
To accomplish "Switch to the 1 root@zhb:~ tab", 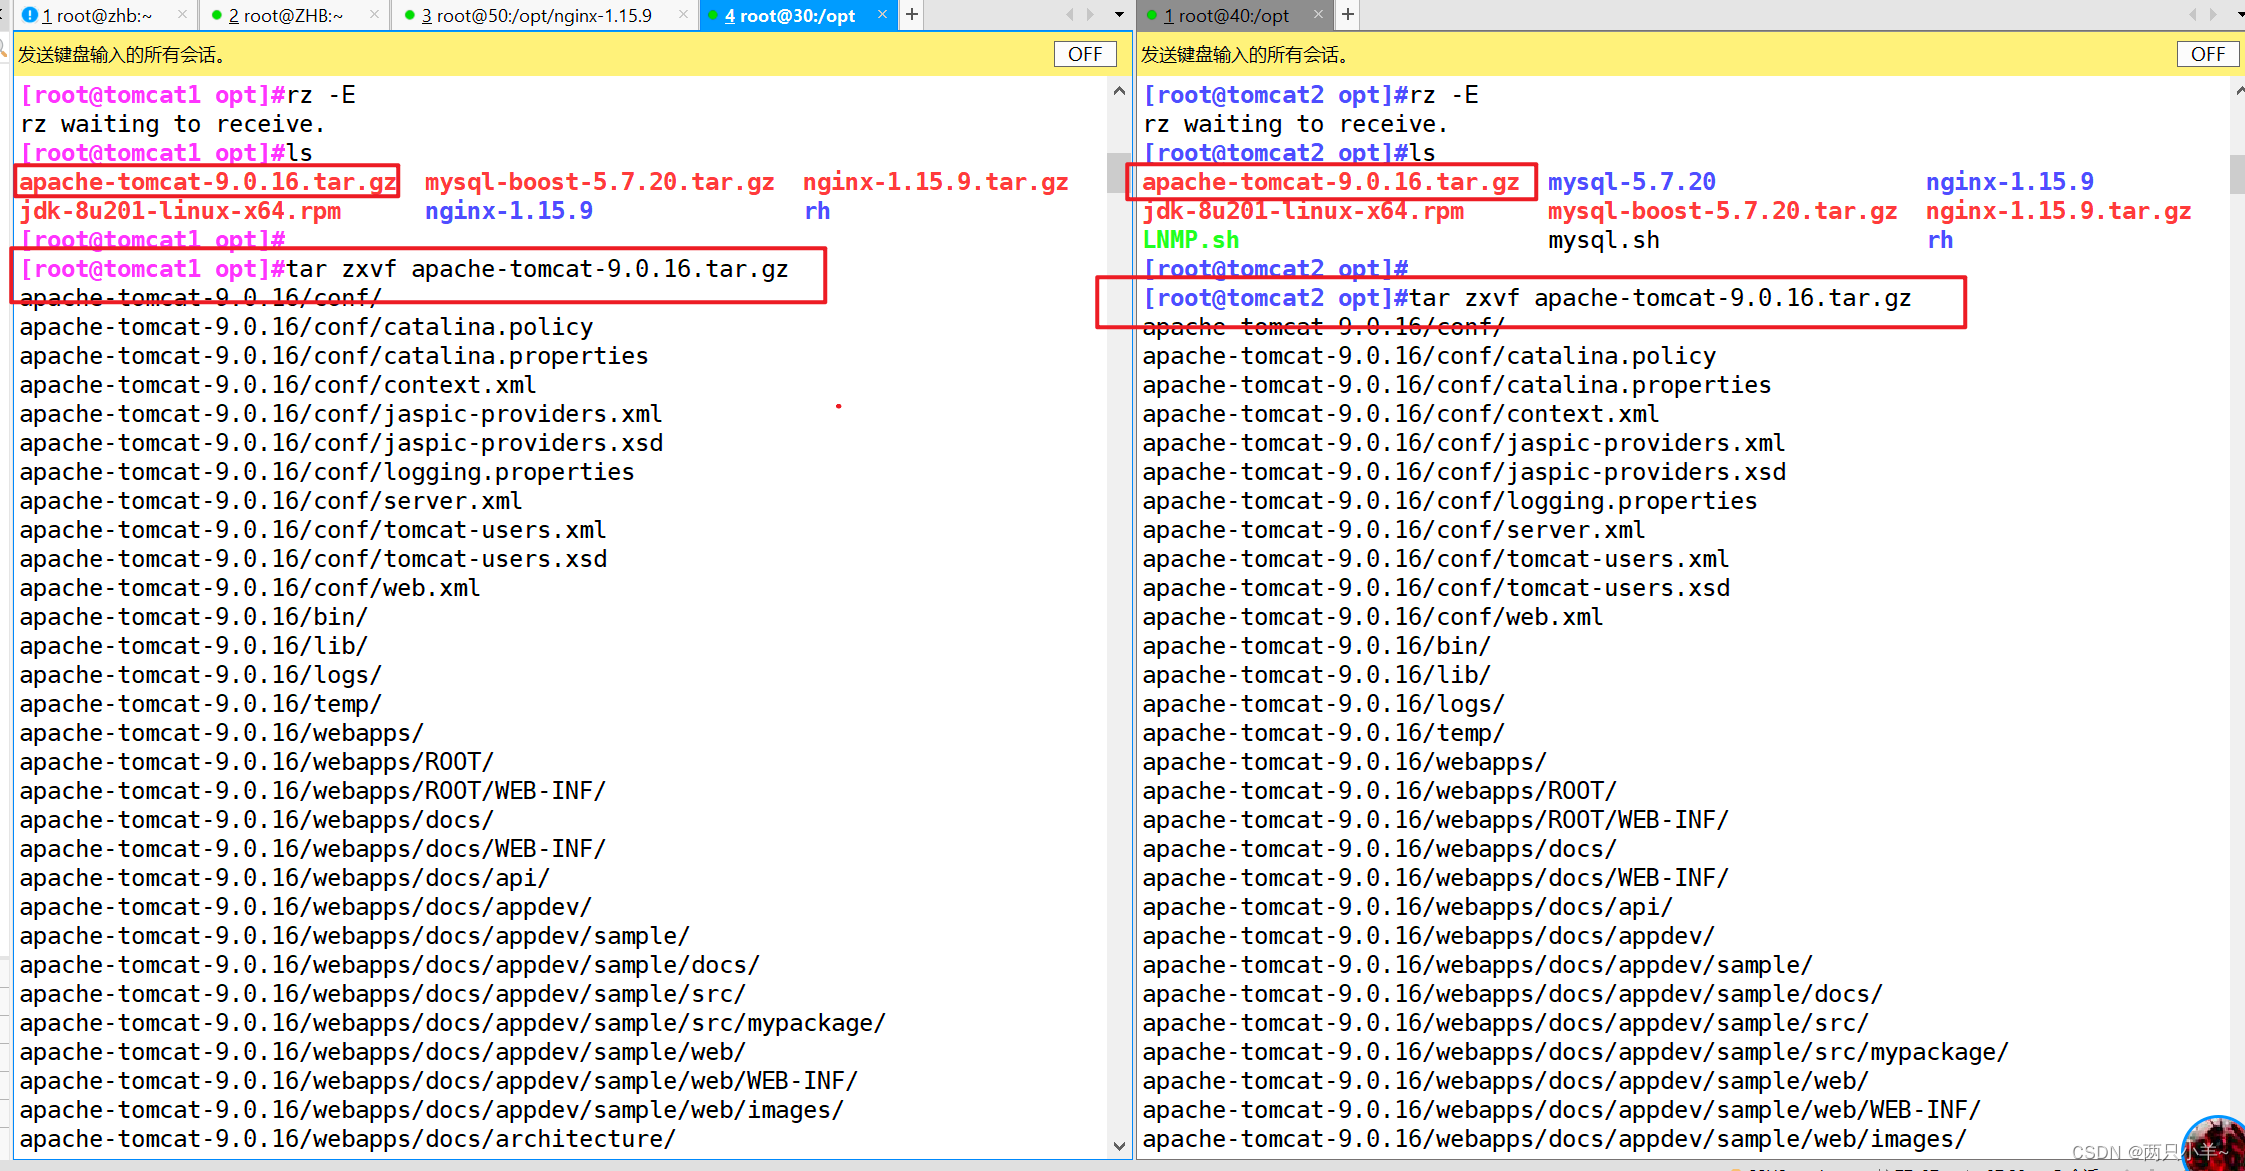I will (x=96, y=15).
